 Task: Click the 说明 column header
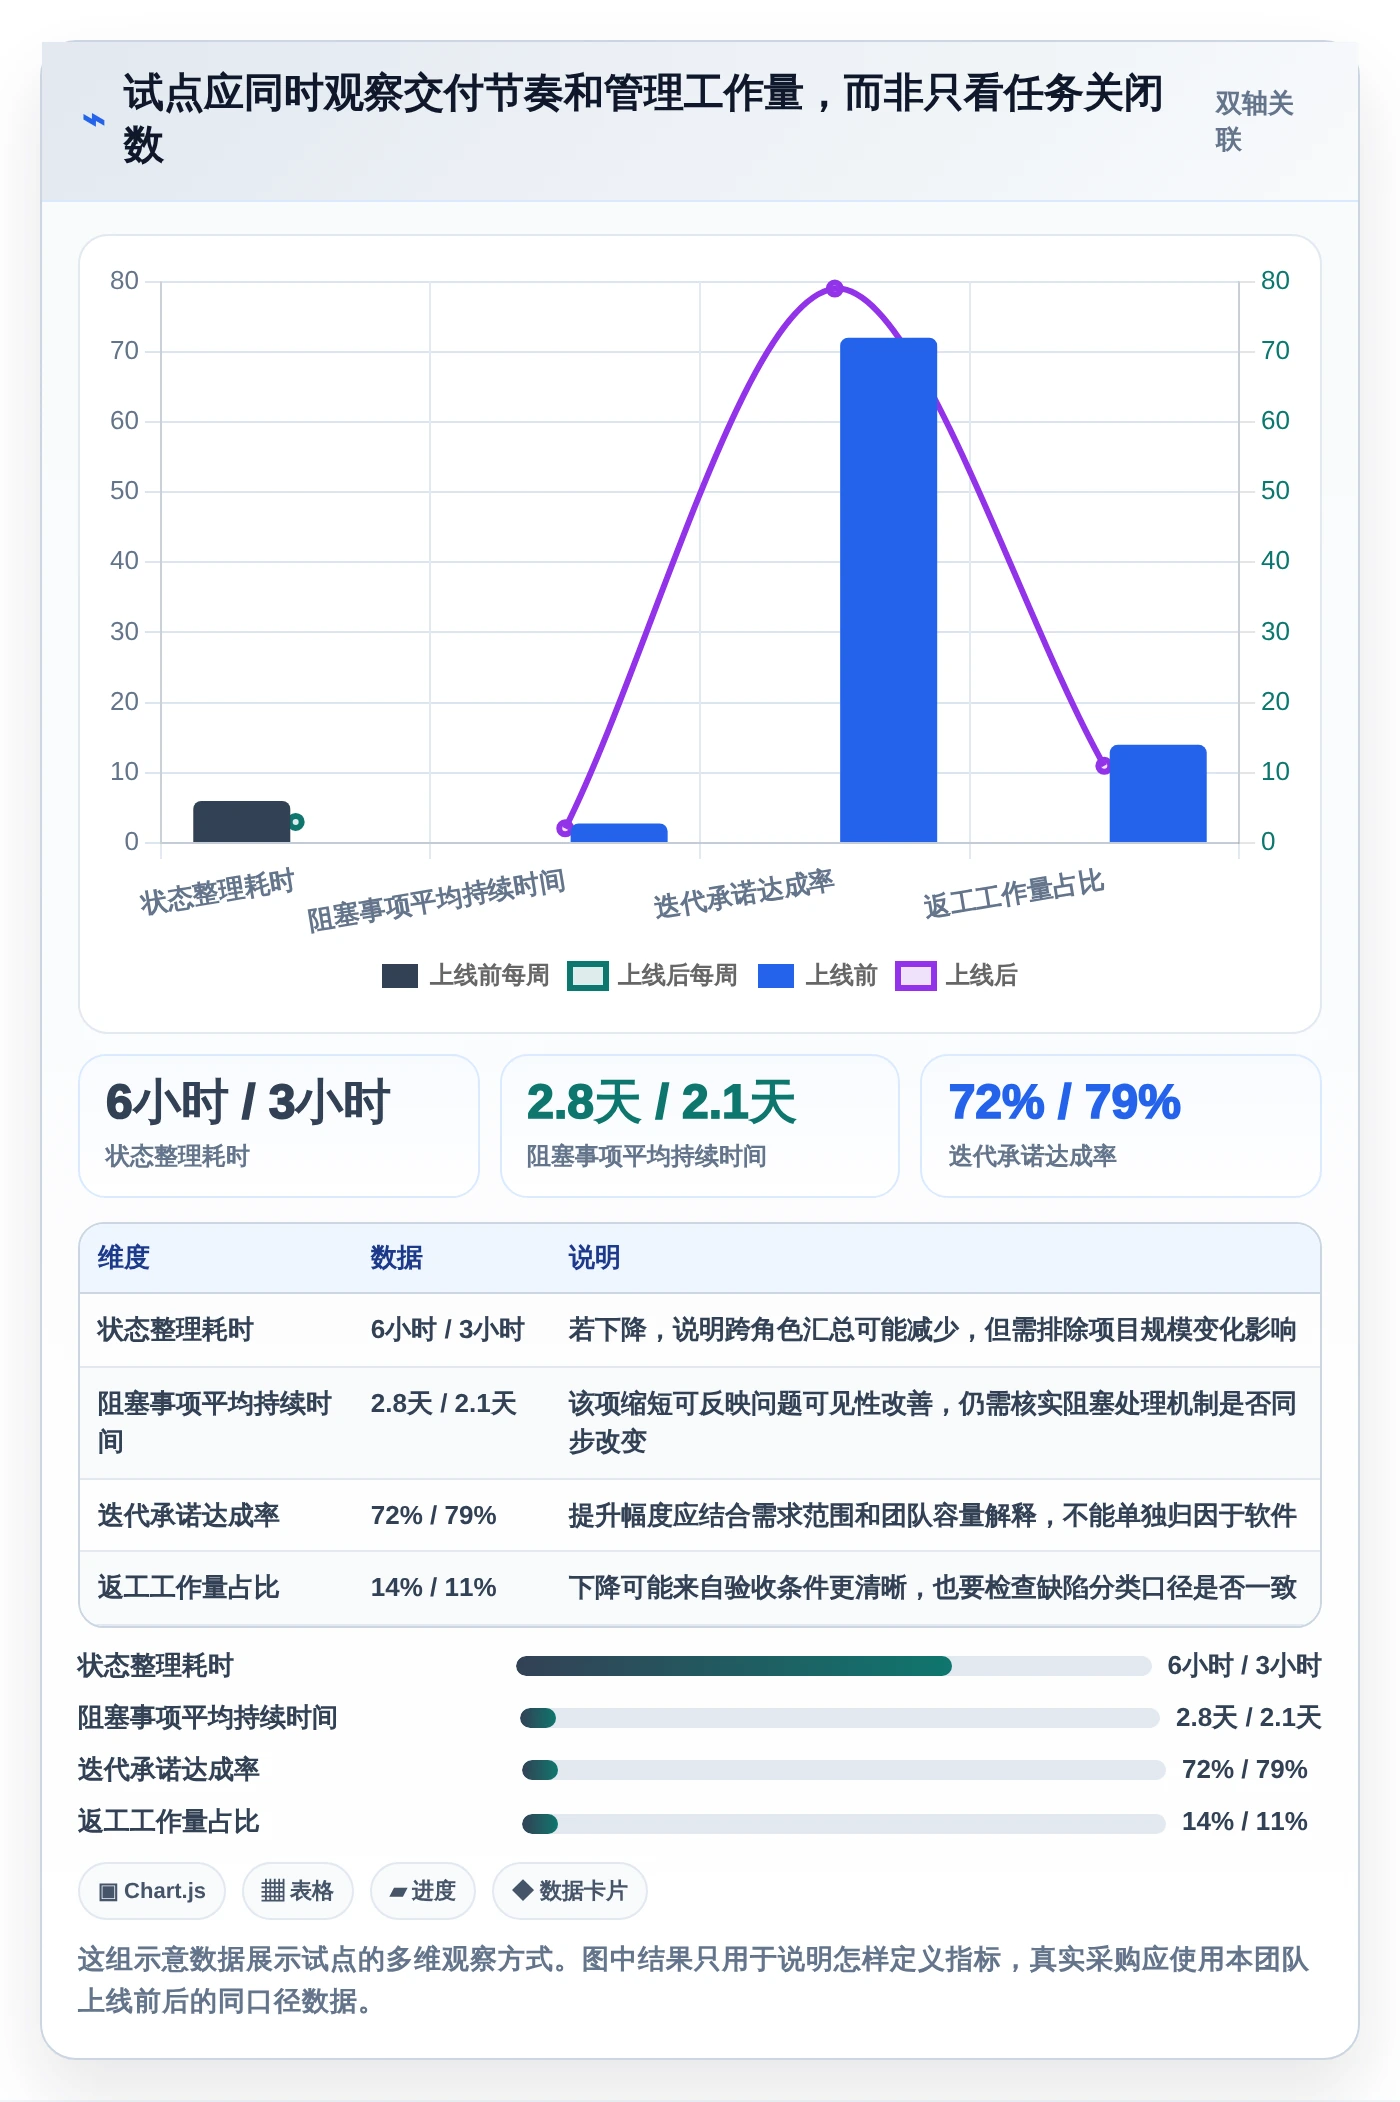pyautogui.click(x=594, y=1258)
